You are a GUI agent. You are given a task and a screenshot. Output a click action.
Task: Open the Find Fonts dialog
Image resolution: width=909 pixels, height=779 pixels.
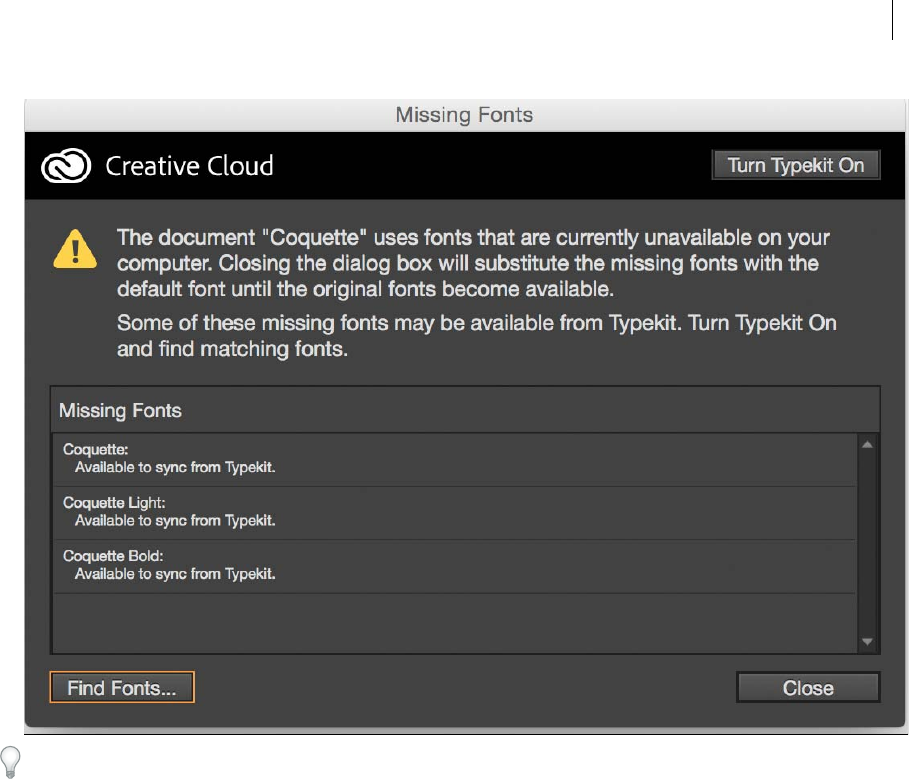(122, 687)
